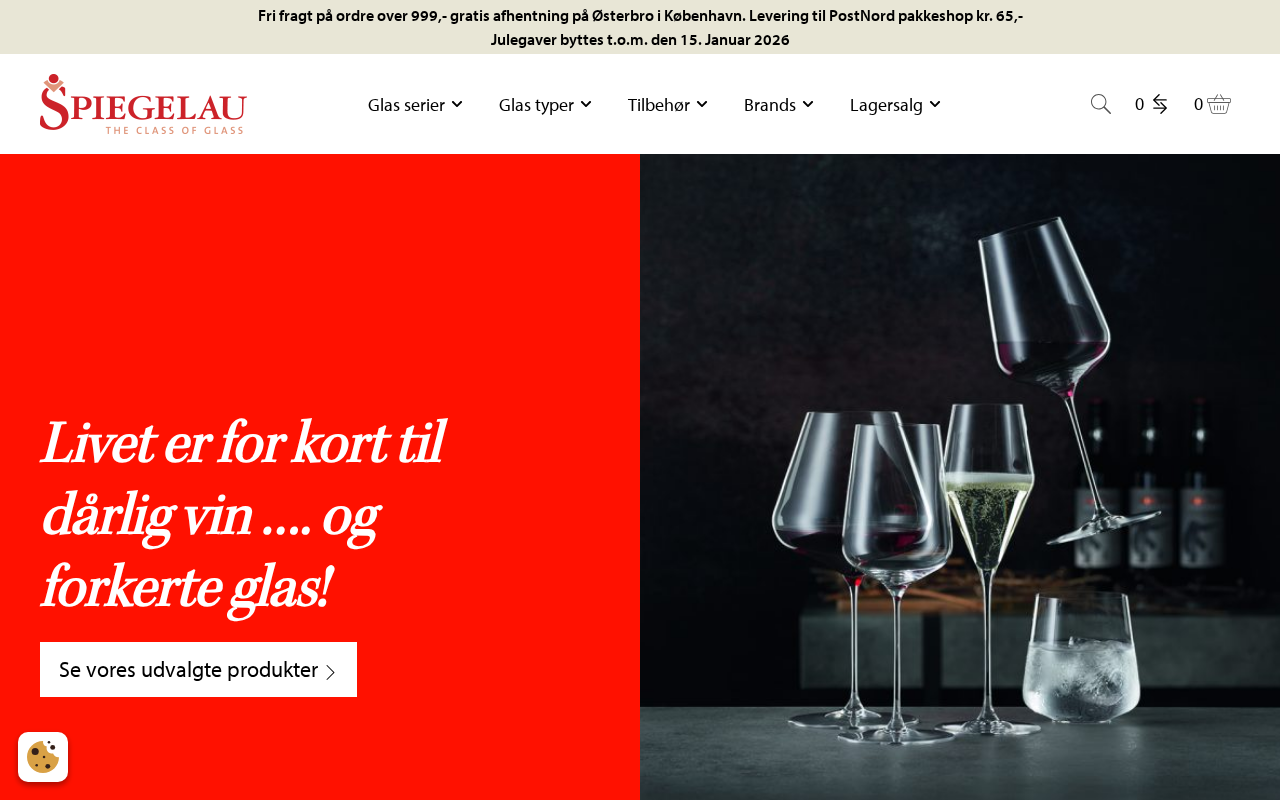Open the product compare arrows icon

(x=1160, y=104)
